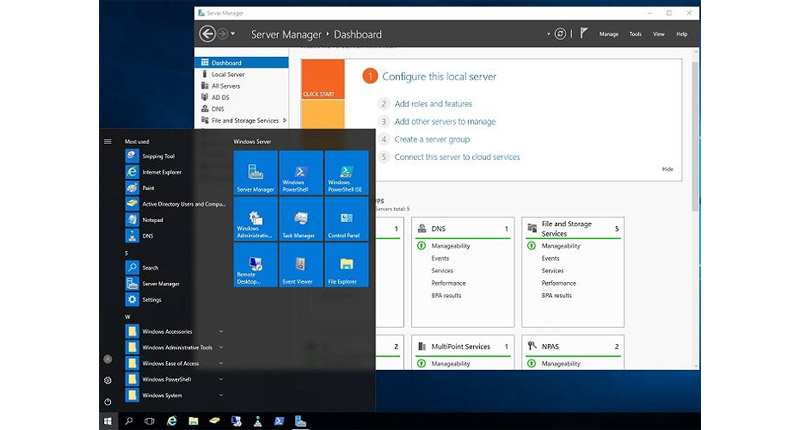800x430 pixels.
Task: Hide the Quick Start welcome panel
Action: [667, 169]
